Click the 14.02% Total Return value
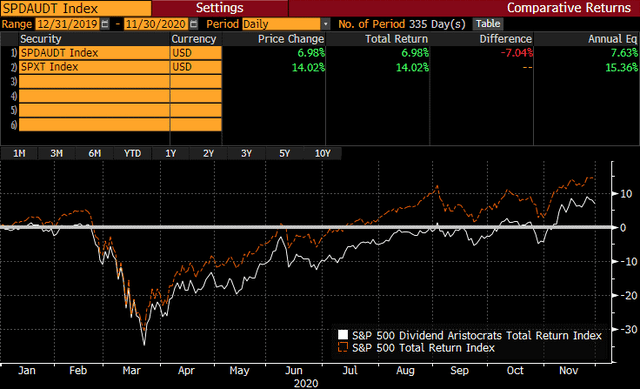Viewport: 640px width, 389px height. coord(412,67)
